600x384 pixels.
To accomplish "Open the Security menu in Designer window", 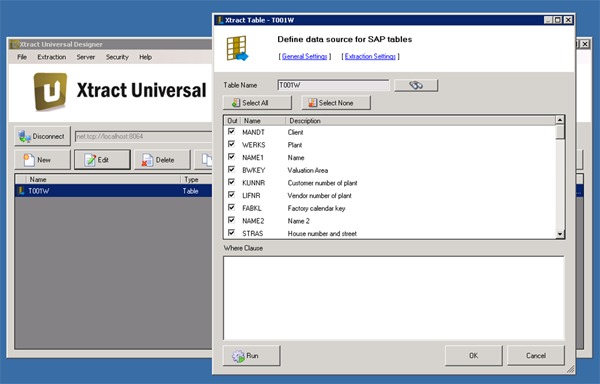I will coord(117,57).
